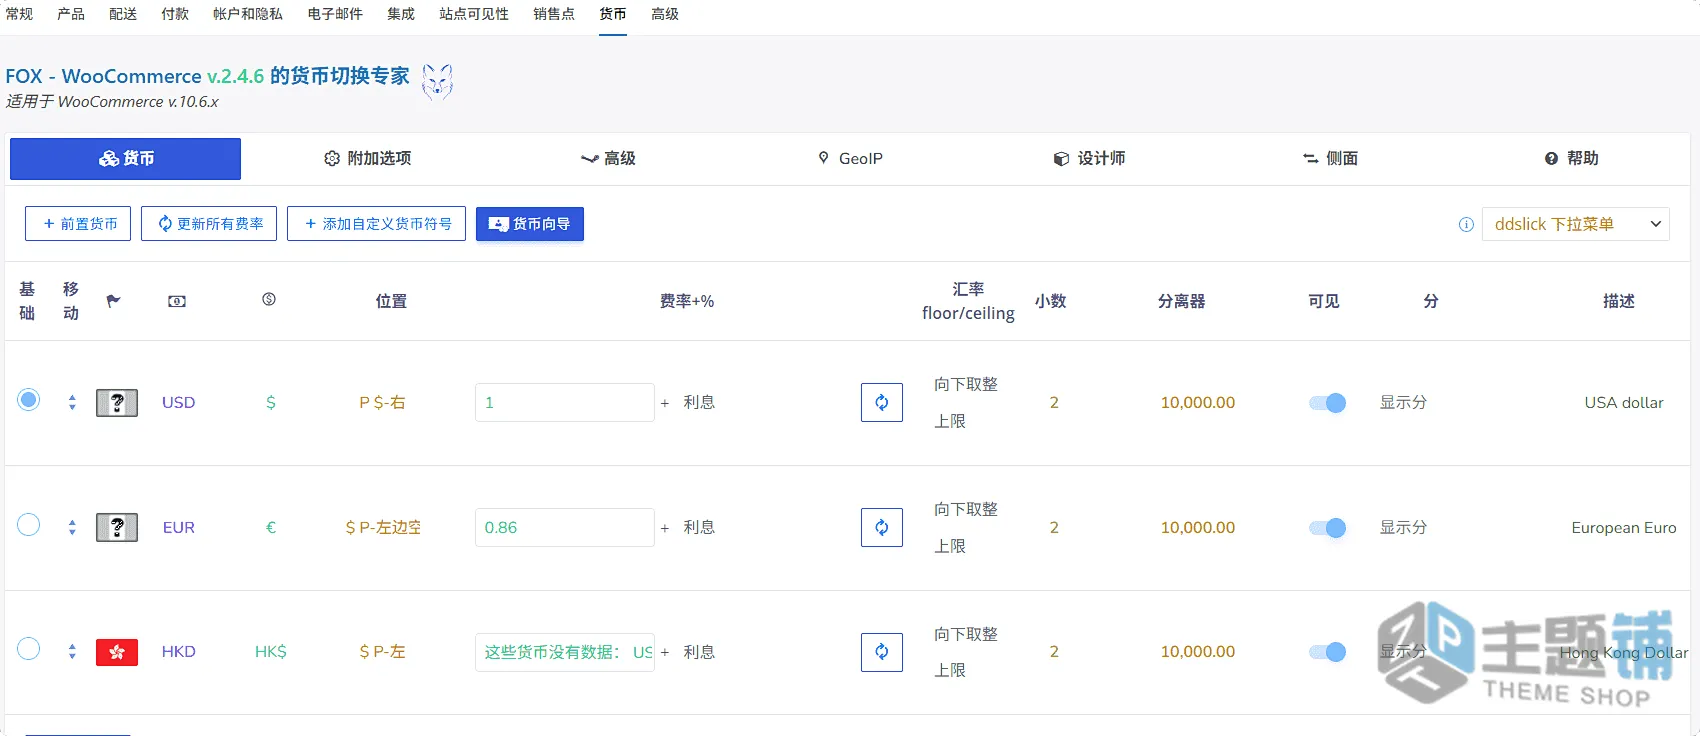Open the 配送 settings tab
The height and width of the screenshot is (736, 1700).
point(123,14)
